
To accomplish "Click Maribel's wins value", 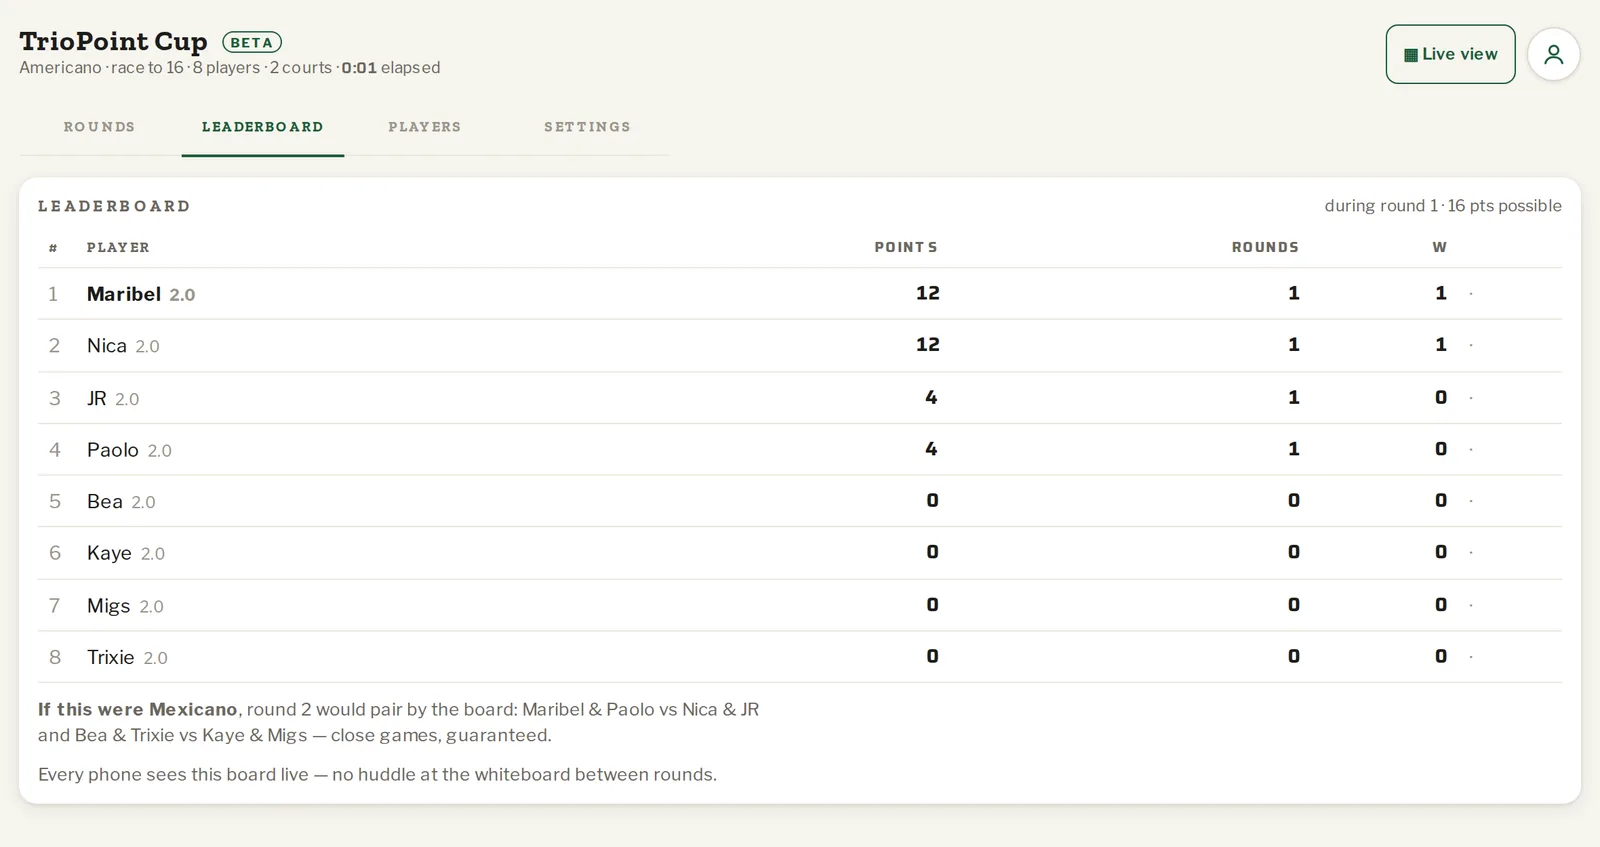I will pos(1441,293).
